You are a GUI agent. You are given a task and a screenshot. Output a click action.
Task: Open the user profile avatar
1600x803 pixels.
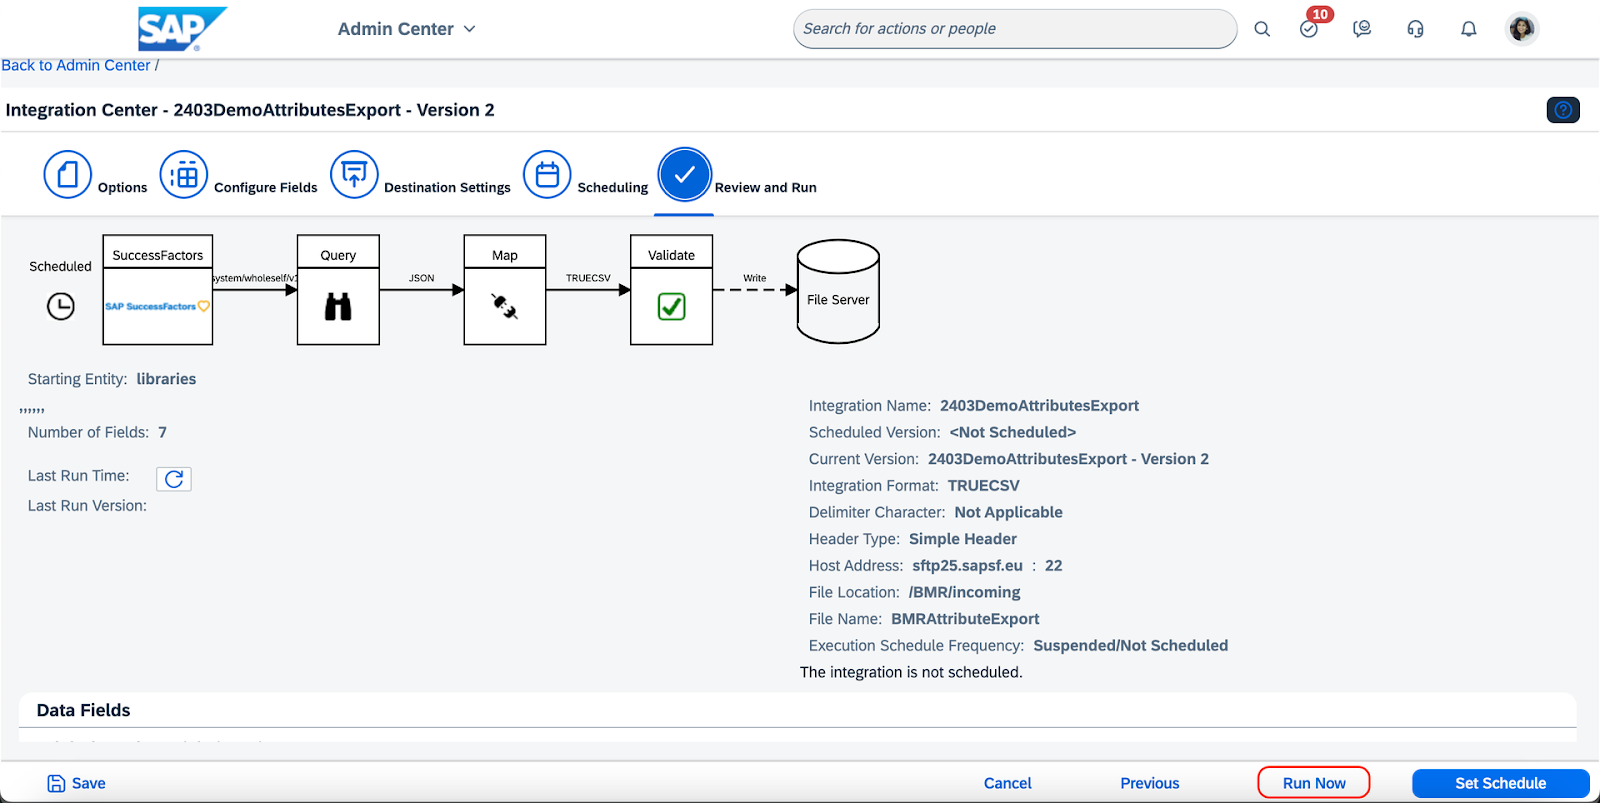pyautogui.click(x=1522, y=29)
